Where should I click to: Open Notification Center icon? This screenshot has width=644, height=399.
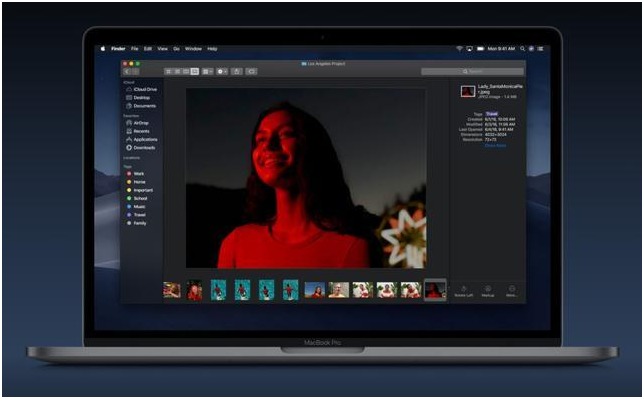click(x=540, y=48)
